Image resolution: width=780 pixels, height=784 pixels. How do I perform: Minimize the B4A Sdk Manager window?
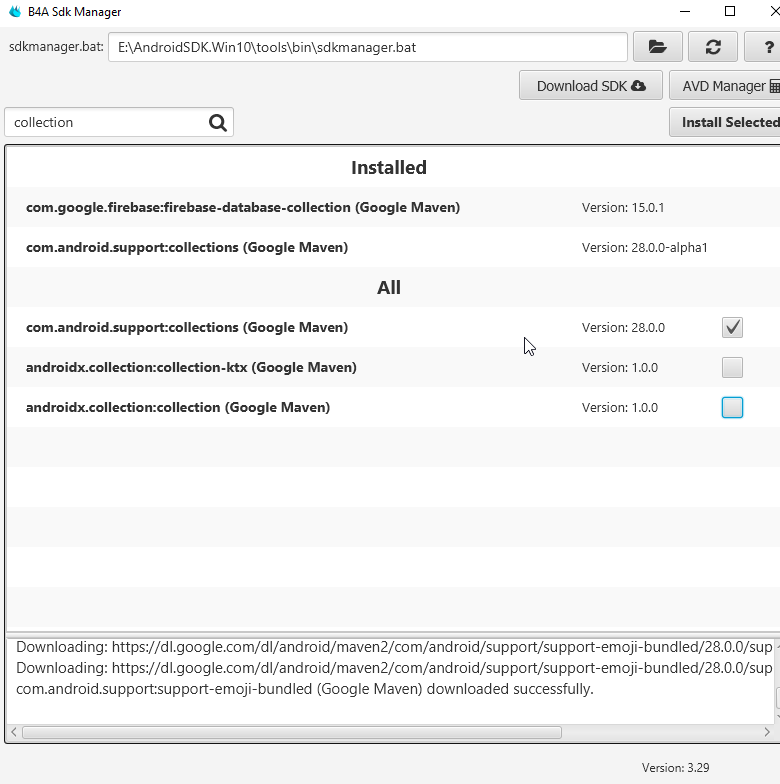tap(685, 11)
